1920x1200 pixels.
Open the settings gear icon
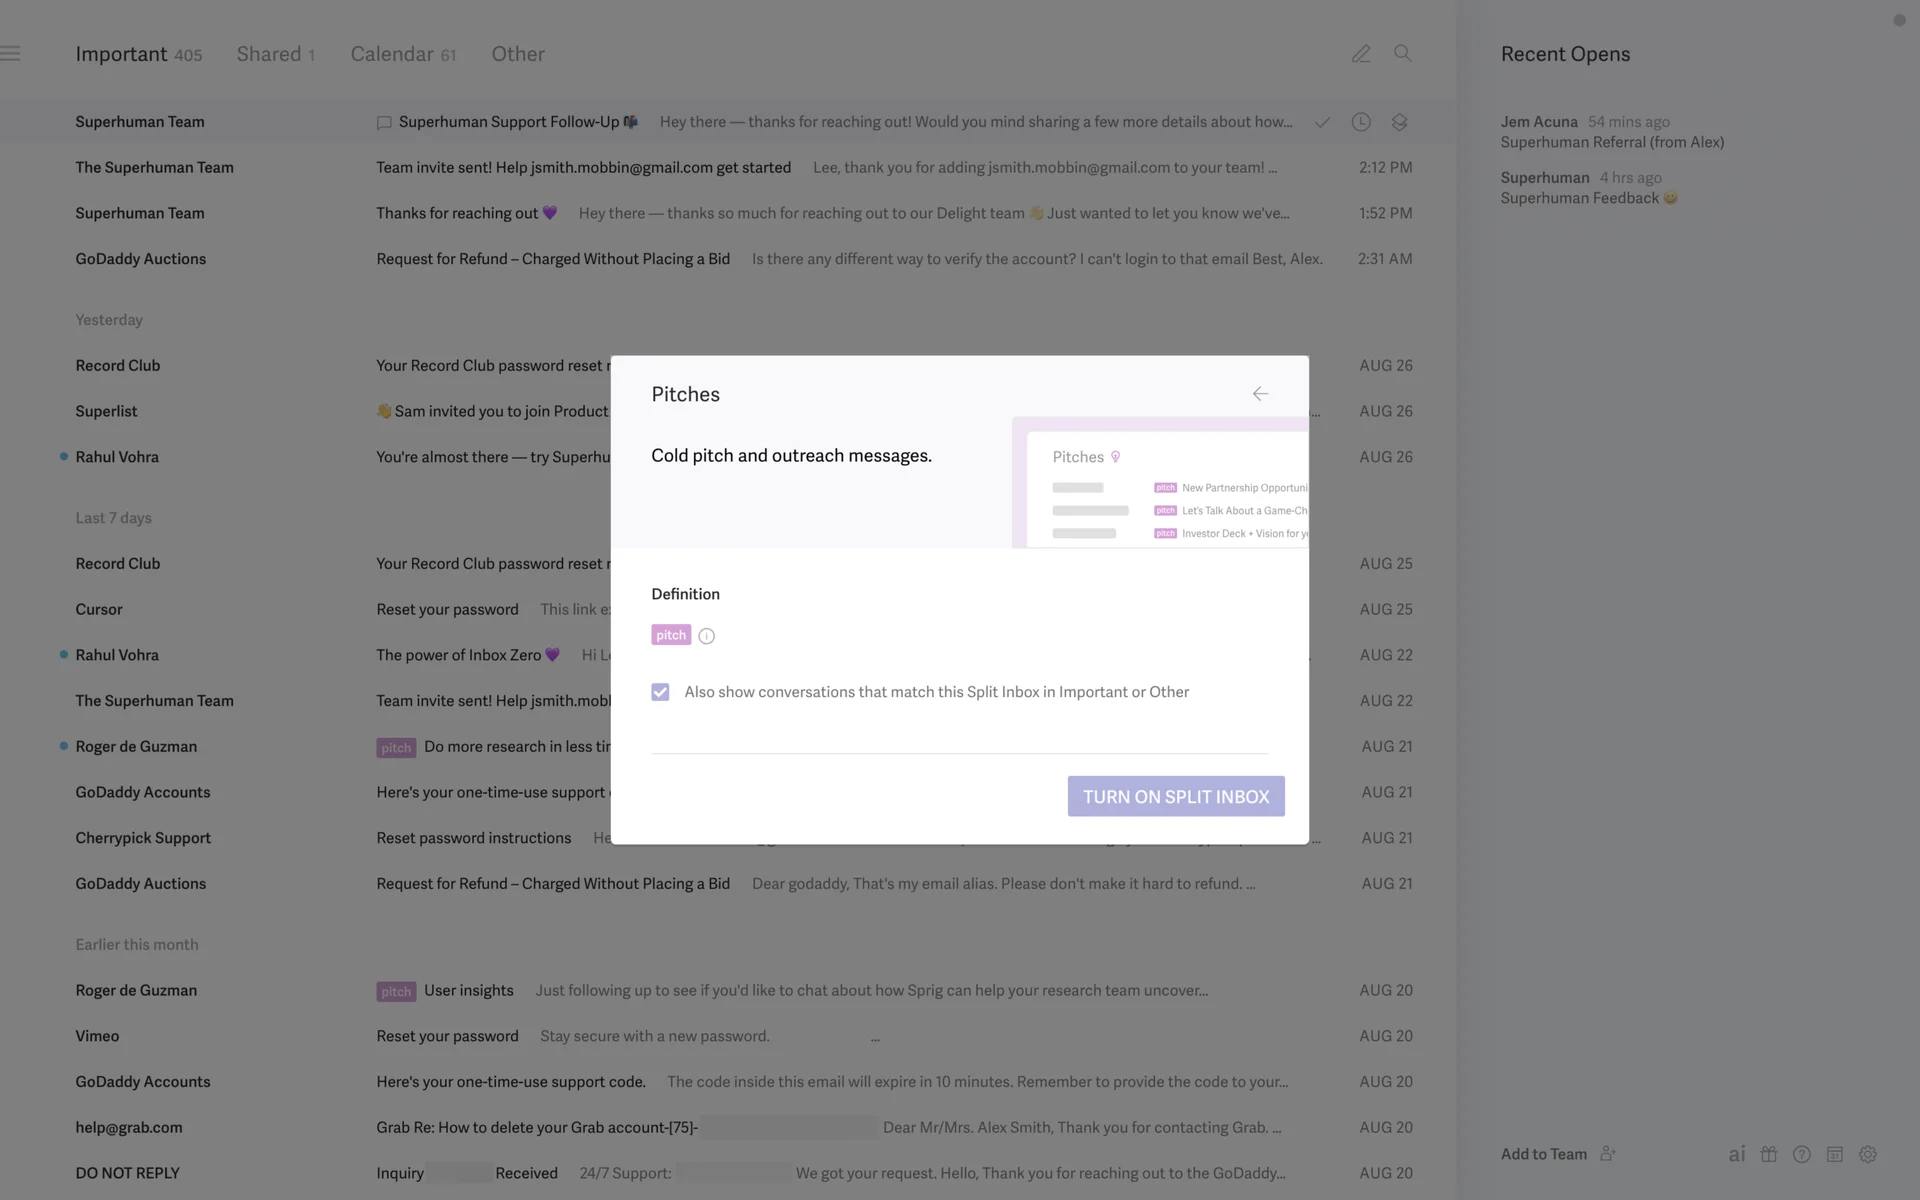1867,1154
